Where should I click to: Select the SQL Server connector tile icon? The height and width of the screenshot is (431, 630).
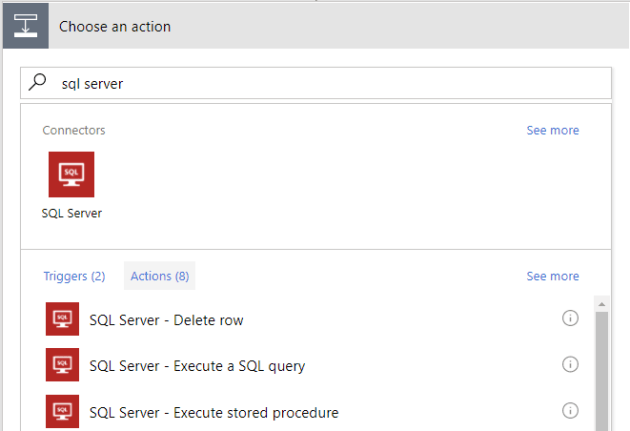(x=71, y=175)
